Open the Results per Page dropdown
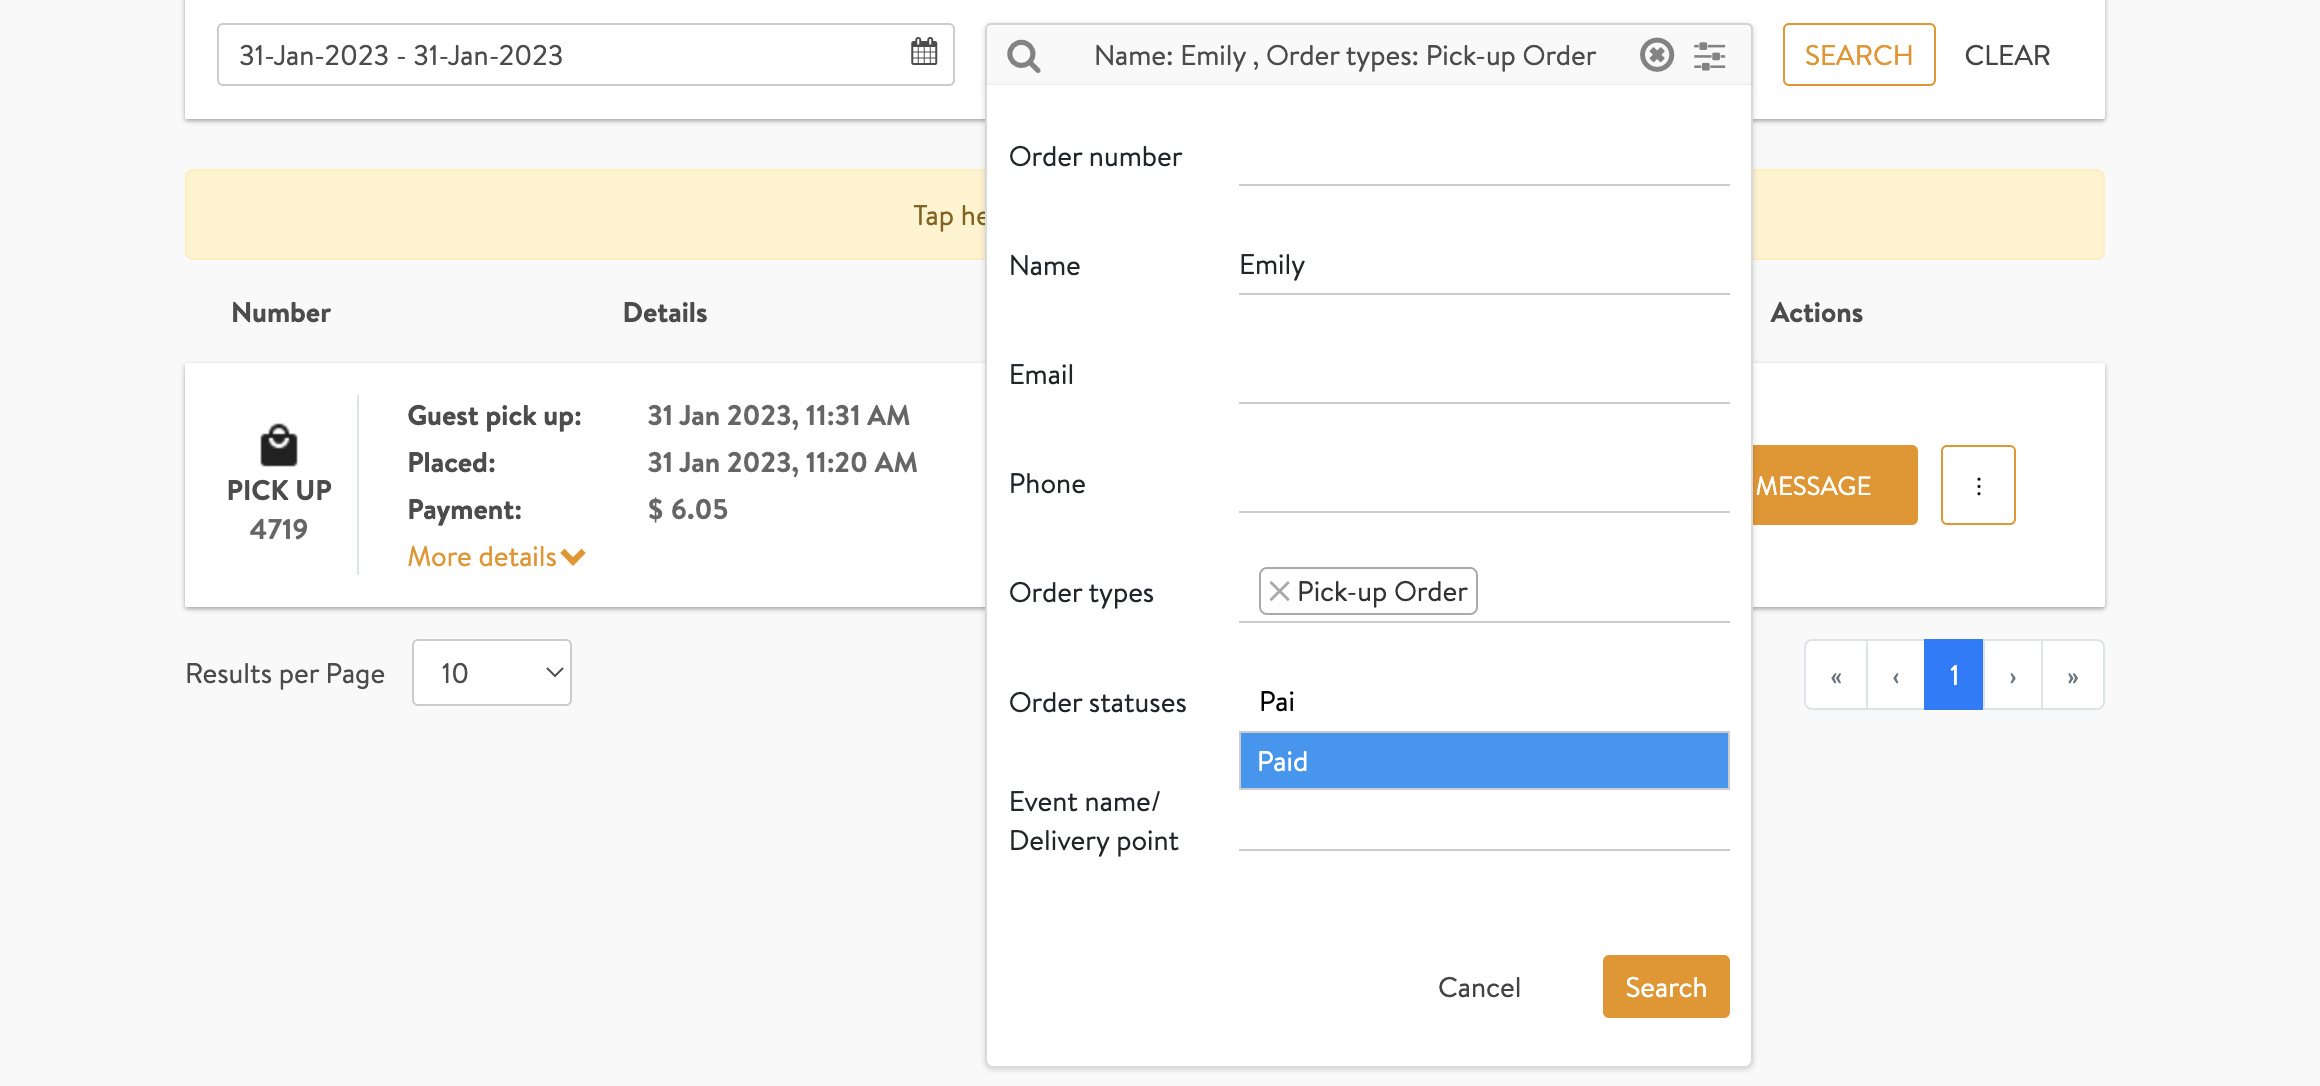The image size is (2320, 1086). click(x=491, y=673)
